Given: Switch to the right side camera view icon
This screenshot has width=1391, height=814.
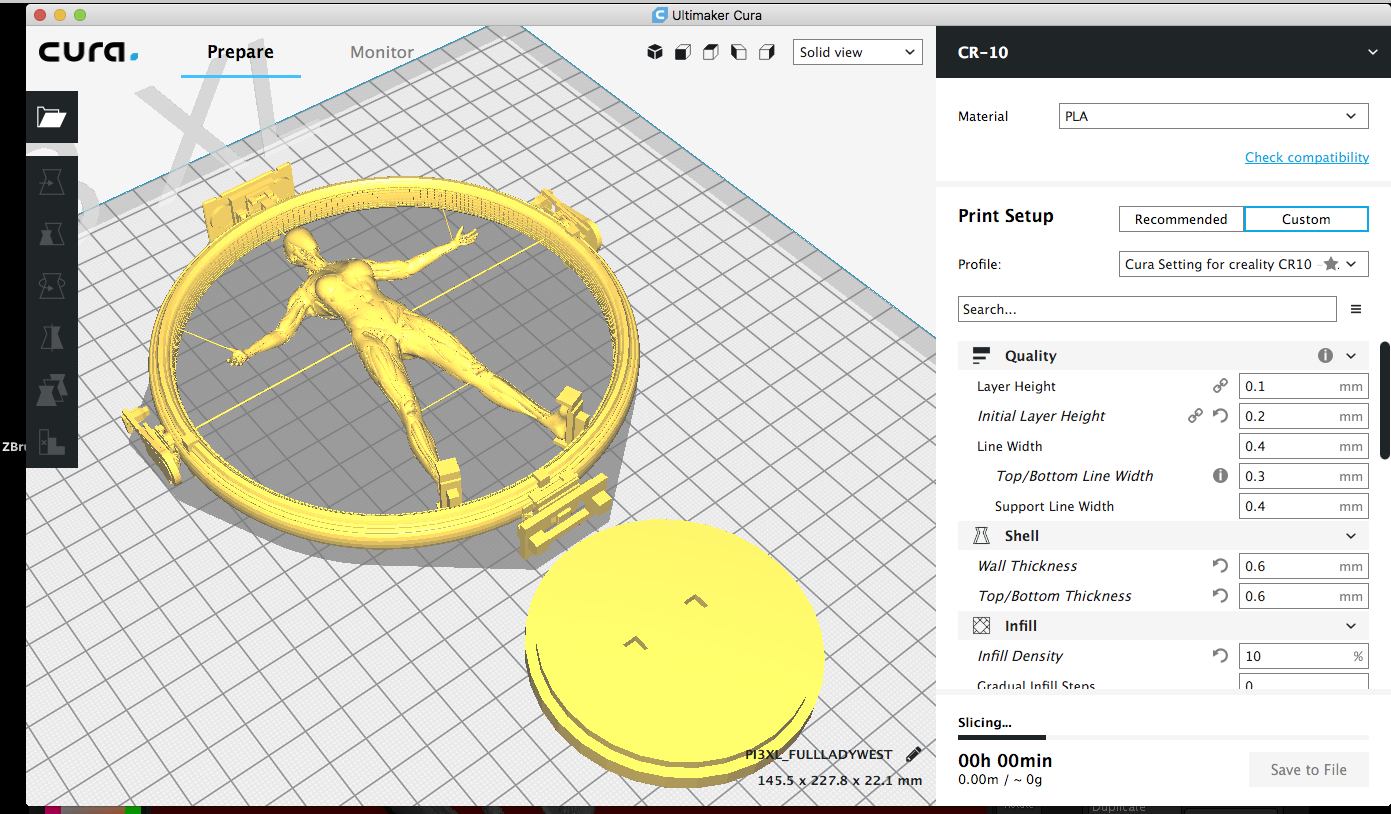Looking at the screenshot, I should tap(767, 52).
